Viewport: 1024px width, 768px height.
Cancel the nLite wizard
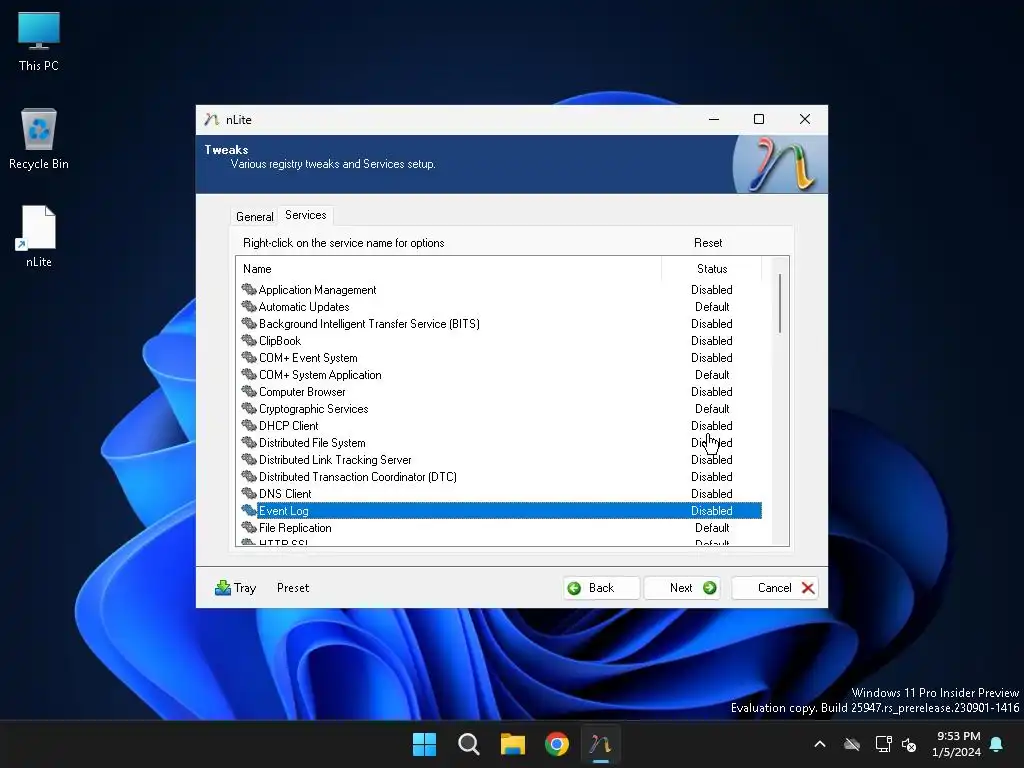click(775, 588)
